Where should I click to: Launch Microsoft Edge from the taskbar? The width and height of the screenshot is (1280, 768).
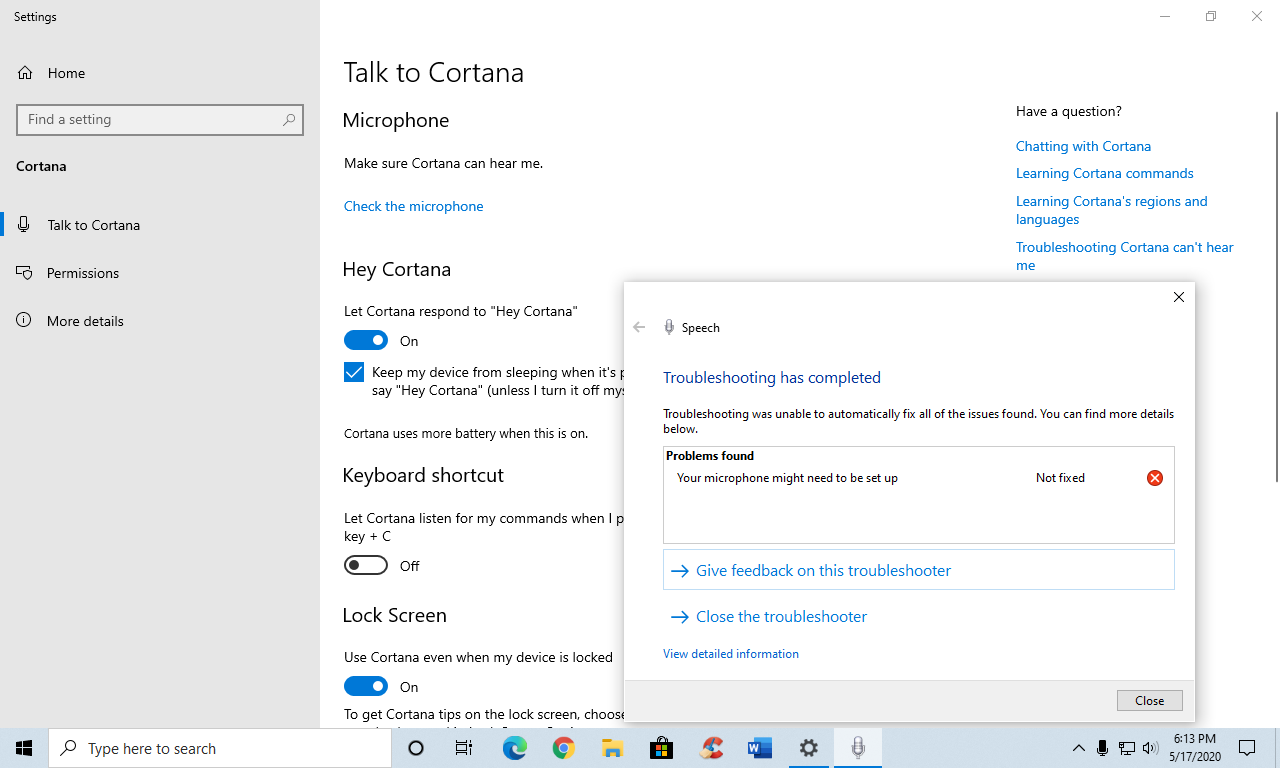(515, 748)
